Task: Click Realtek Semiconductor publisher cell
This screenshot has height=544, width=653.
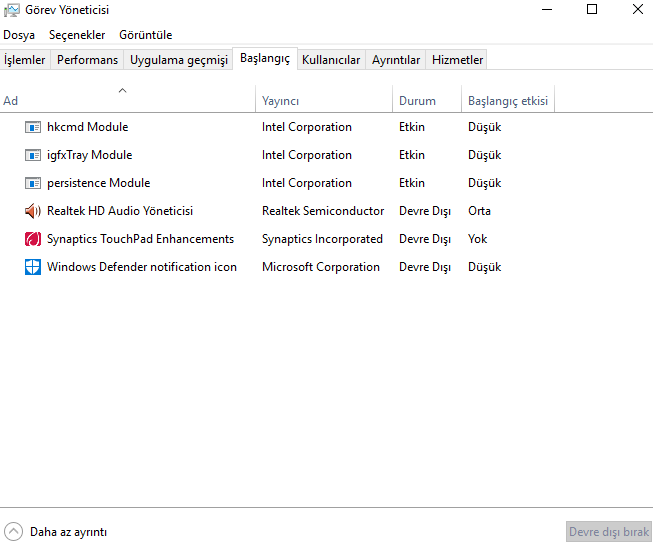Action: tap(323, 211)
